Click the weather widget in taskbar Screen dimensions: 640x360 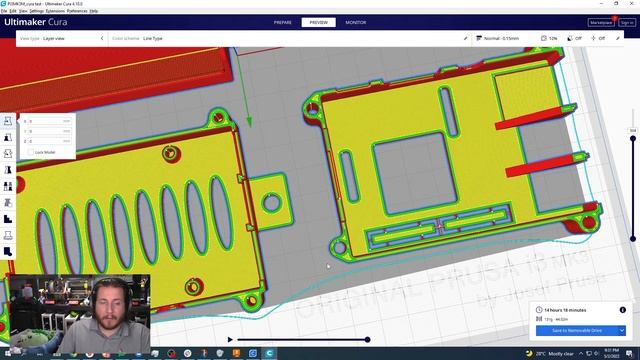[x=549, y=353]
